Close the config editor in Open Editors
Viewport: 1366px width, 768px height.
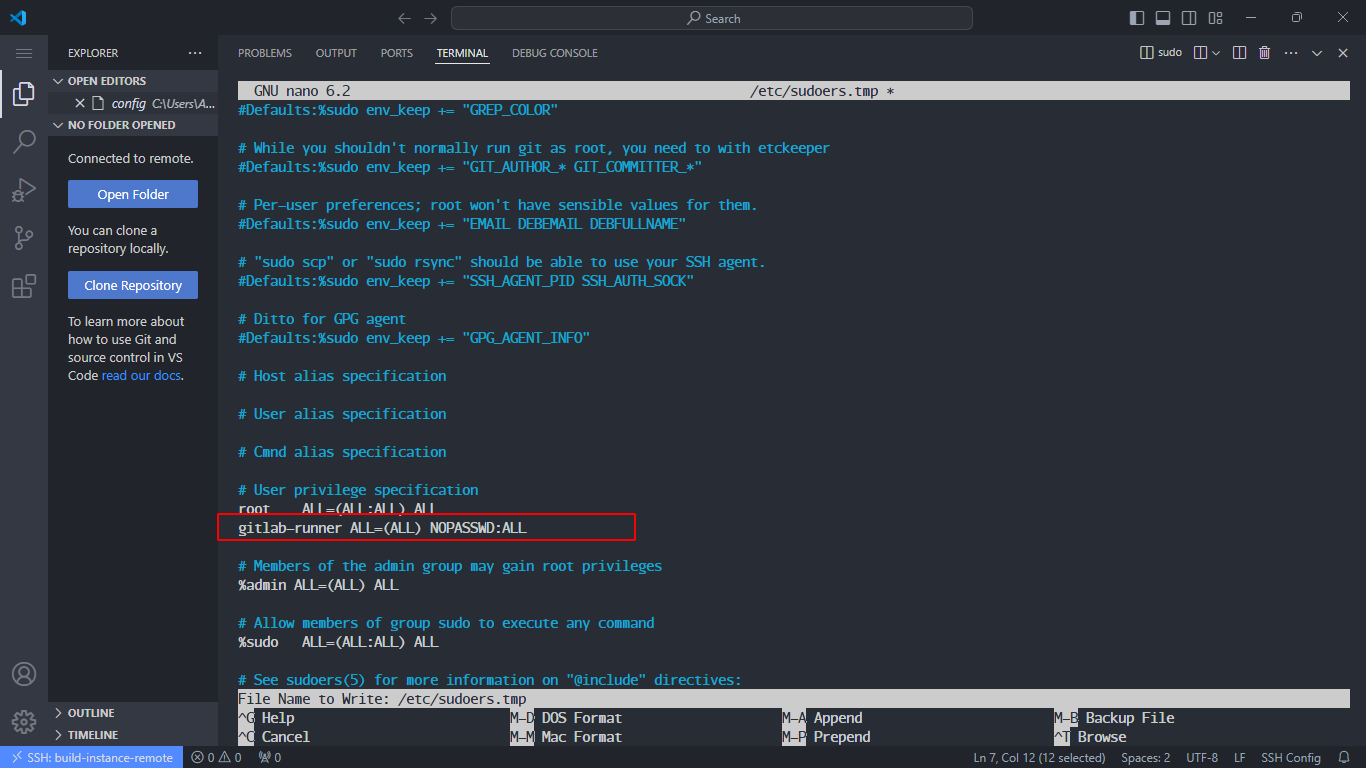(80, 103)
